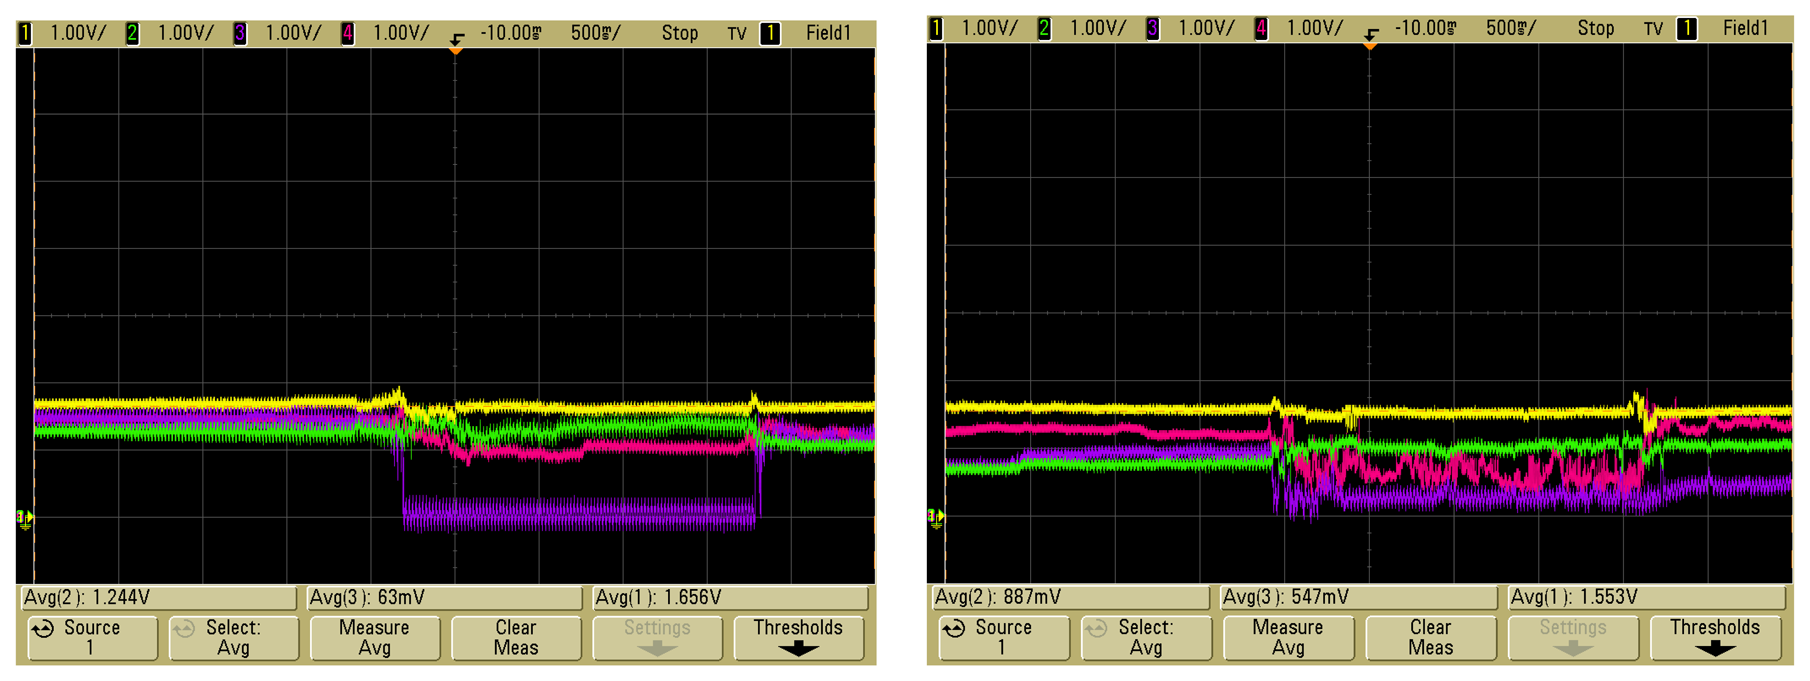Click trigger position marker on right scope
The height and width of the screenshot is (681, 1810).
point(1370,44)
